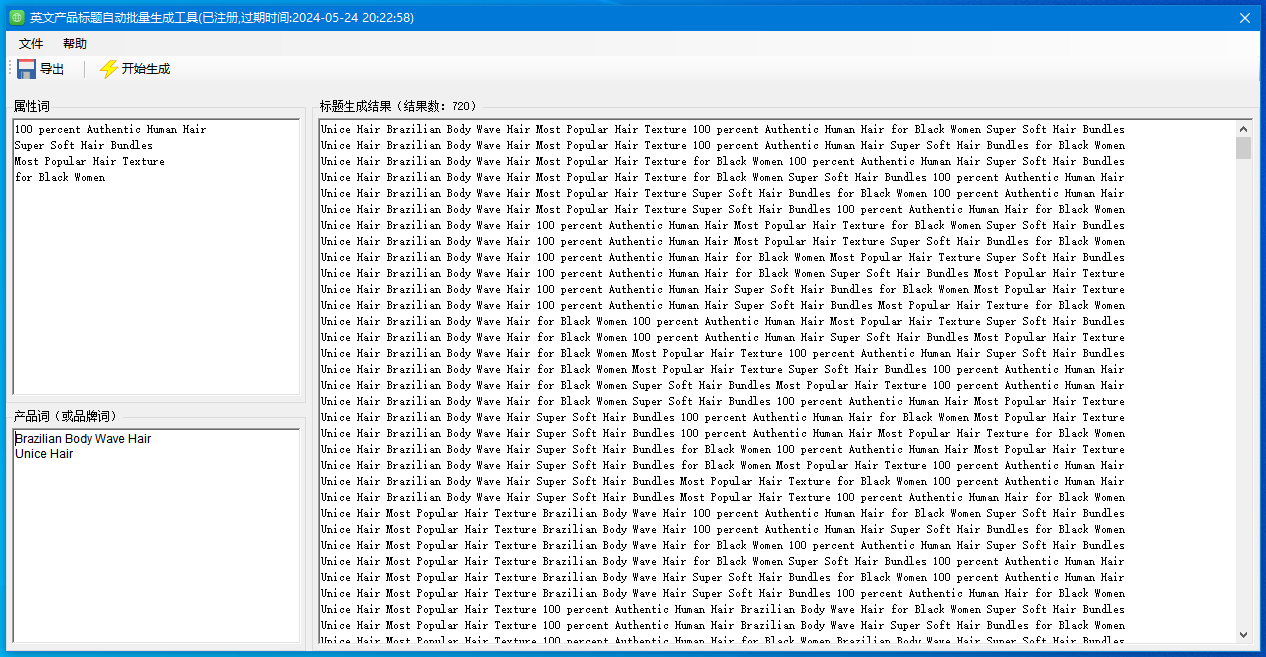This screenshot has width=1266, height=657.
Task: Click the results scrollbar thumb
Action: click(x=1244, y=148)
